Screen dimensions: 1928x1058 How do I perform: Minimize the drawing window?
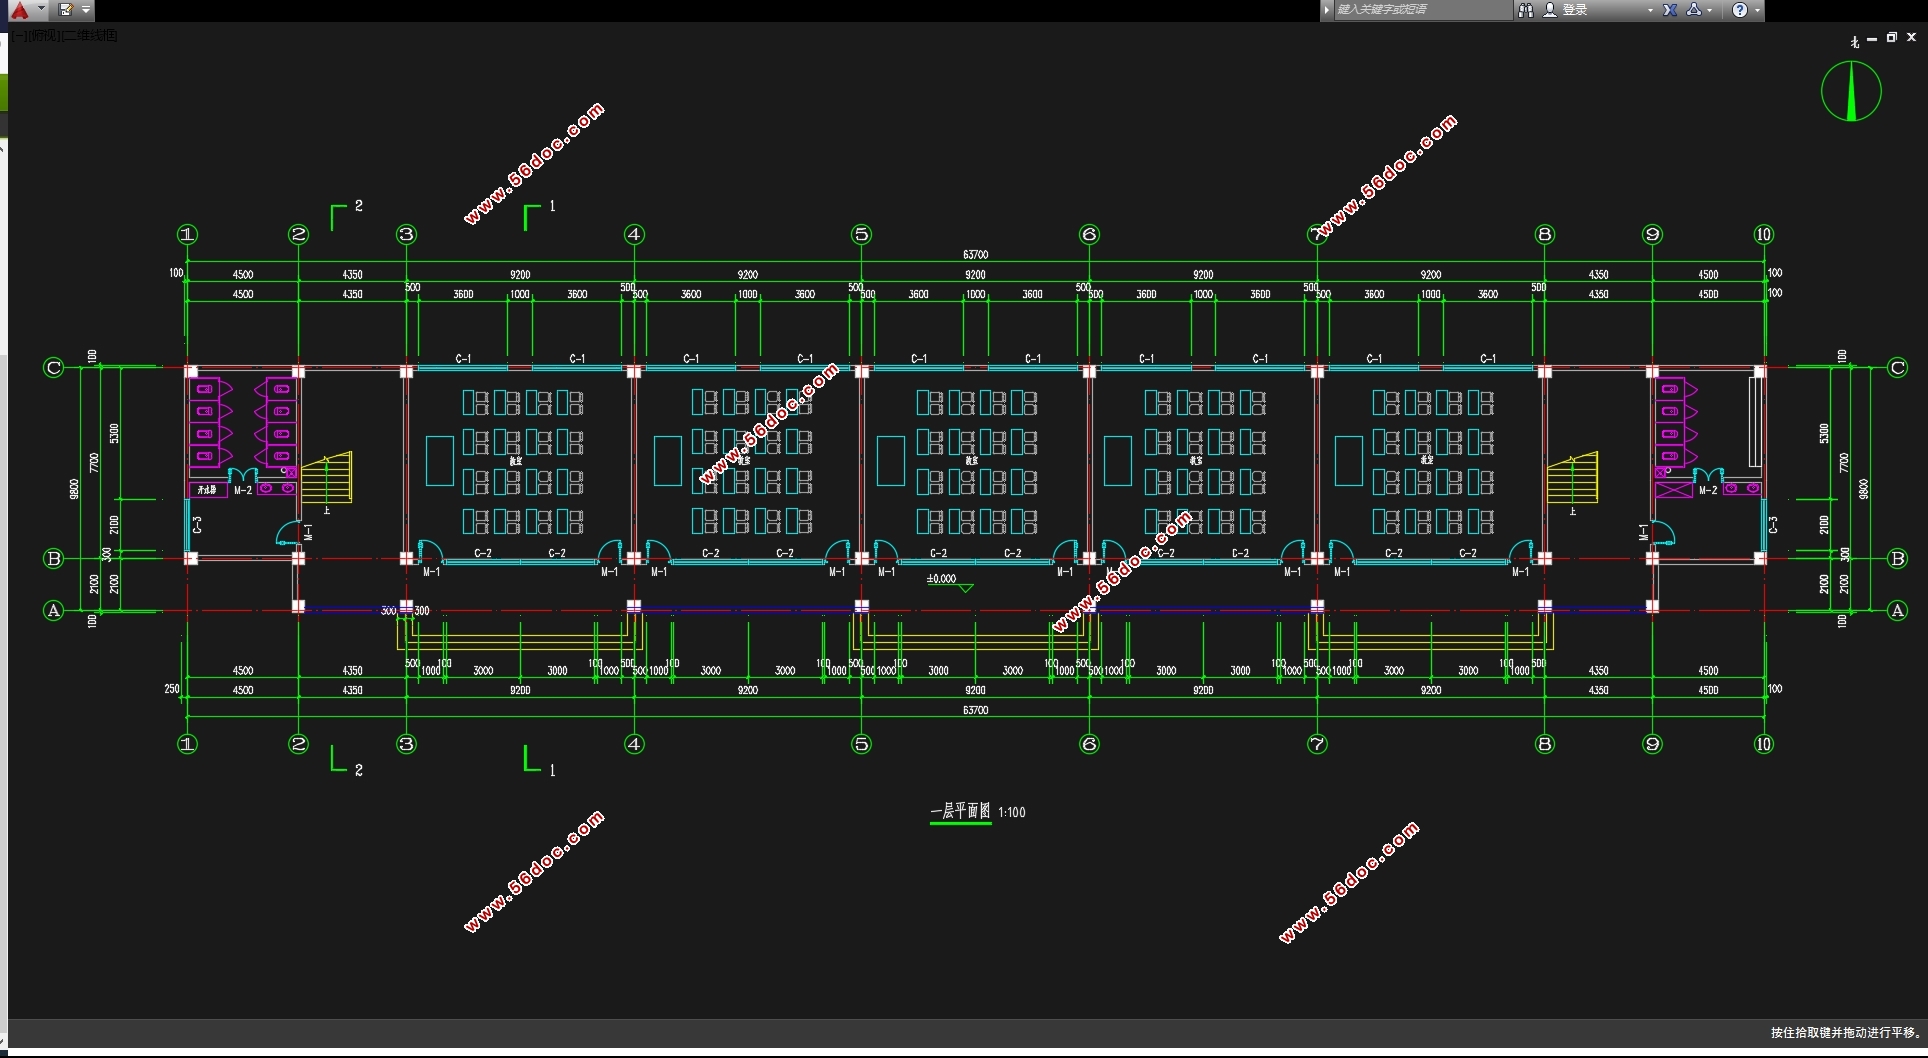(x=1872, y=39)
